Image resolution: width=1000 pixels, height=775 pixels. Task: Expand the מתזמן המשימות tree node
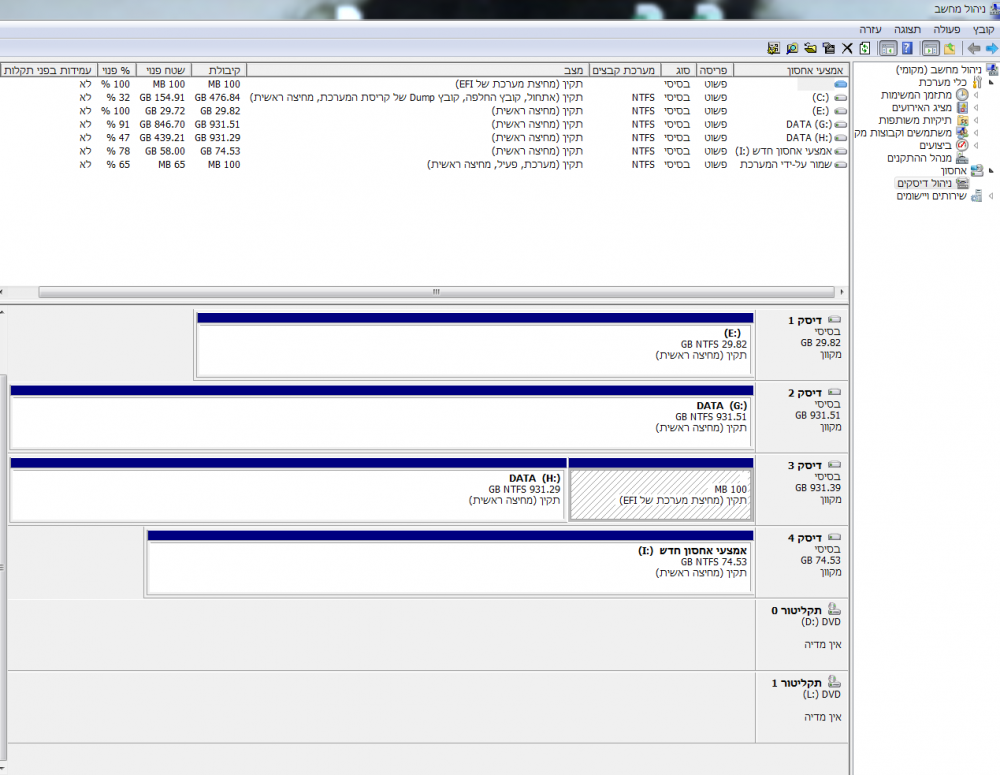(977, 95)
